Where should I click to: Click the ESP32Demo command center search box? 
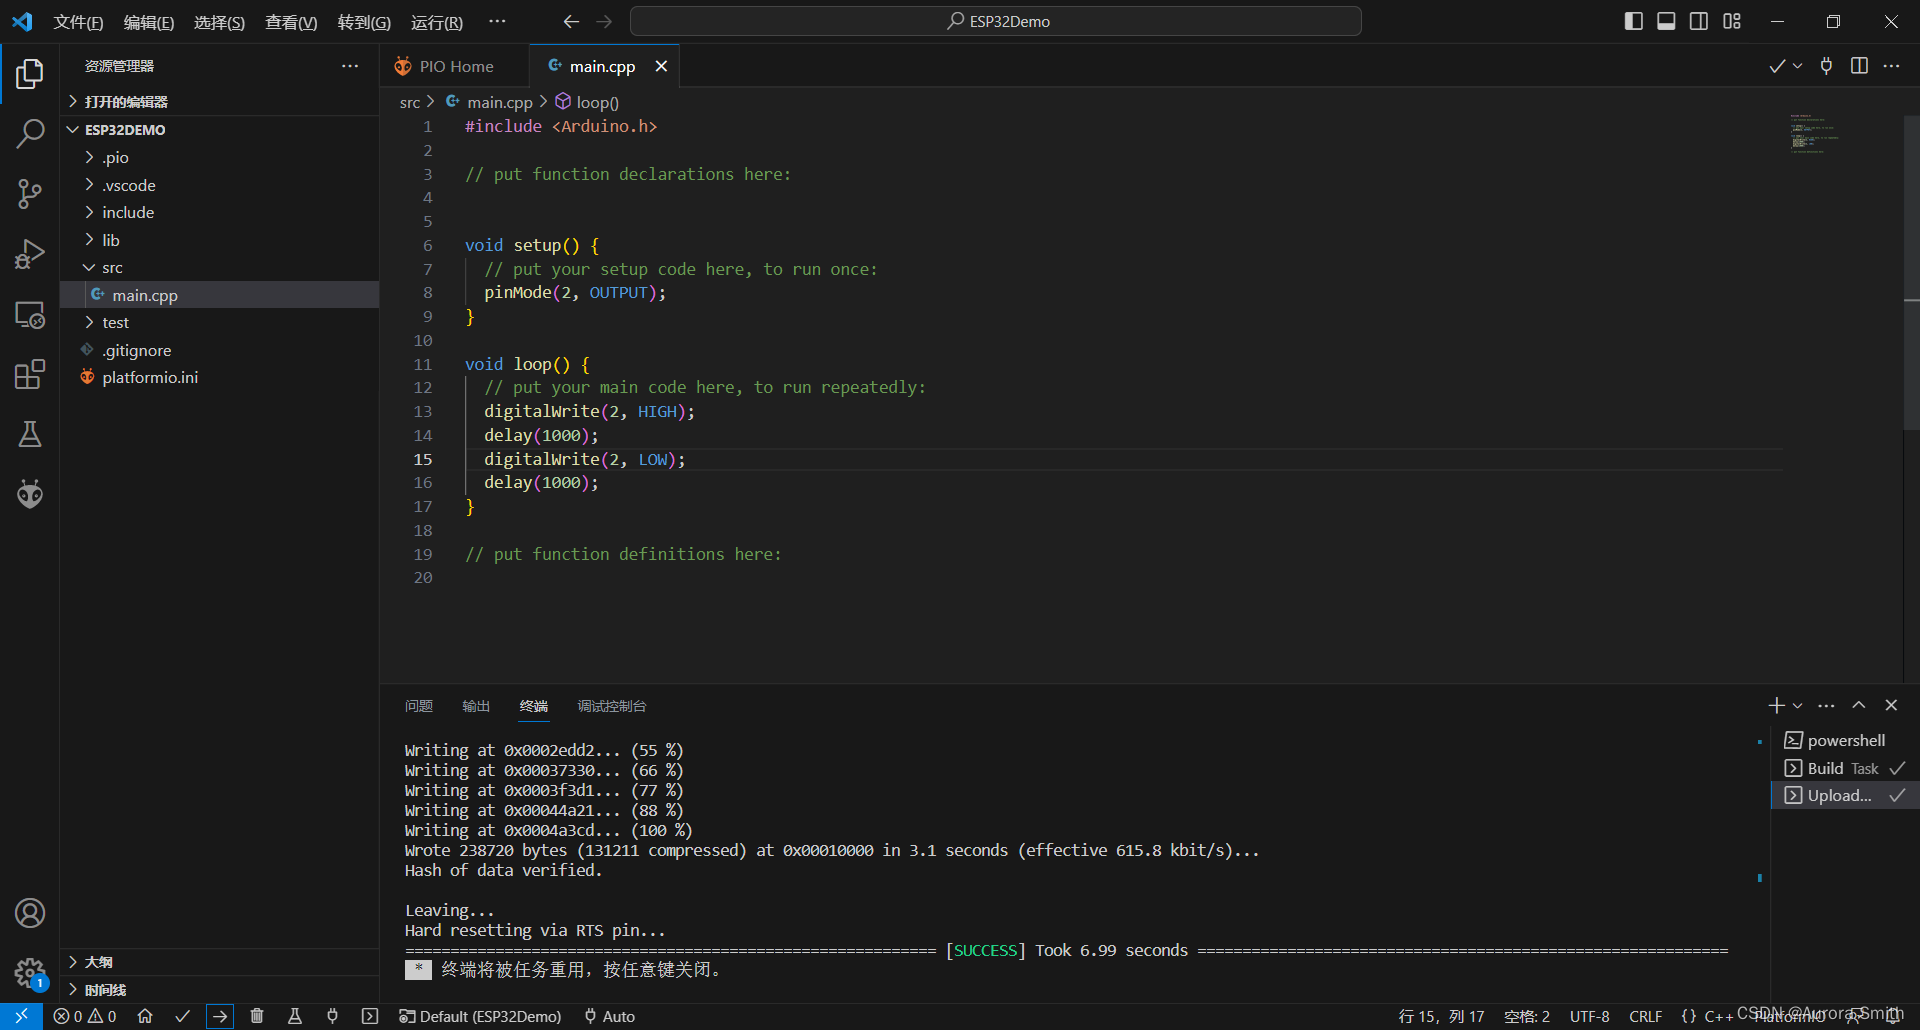pos(996,21)
